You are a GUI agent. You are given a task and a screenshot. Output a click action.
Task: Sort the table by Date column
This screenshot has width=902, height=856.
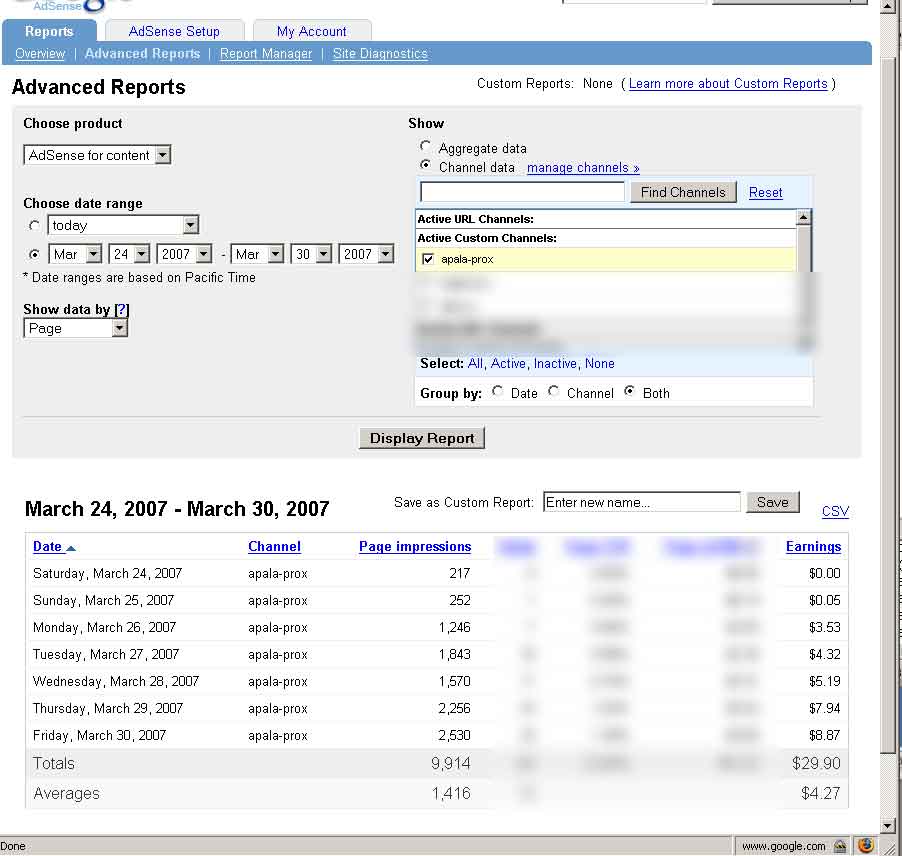47,547
